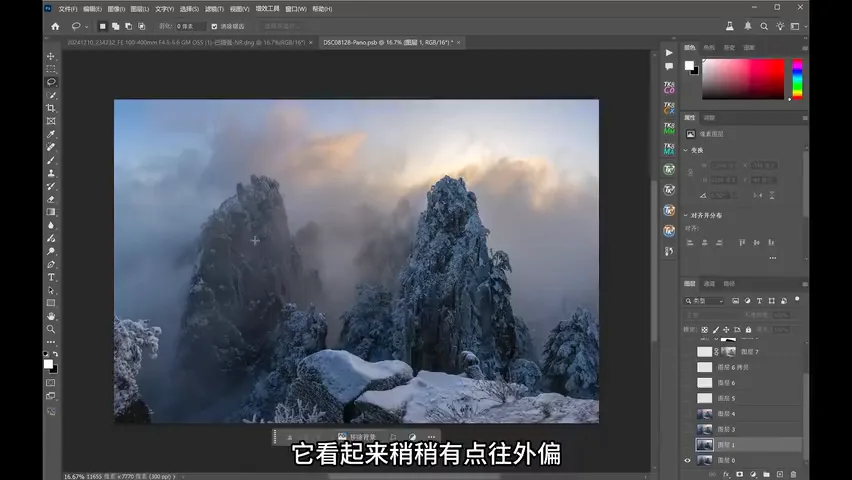The width and height of the screenshot is (852, 480).
Task: Delete layer with trash icon
Action: tap(793, 475)
